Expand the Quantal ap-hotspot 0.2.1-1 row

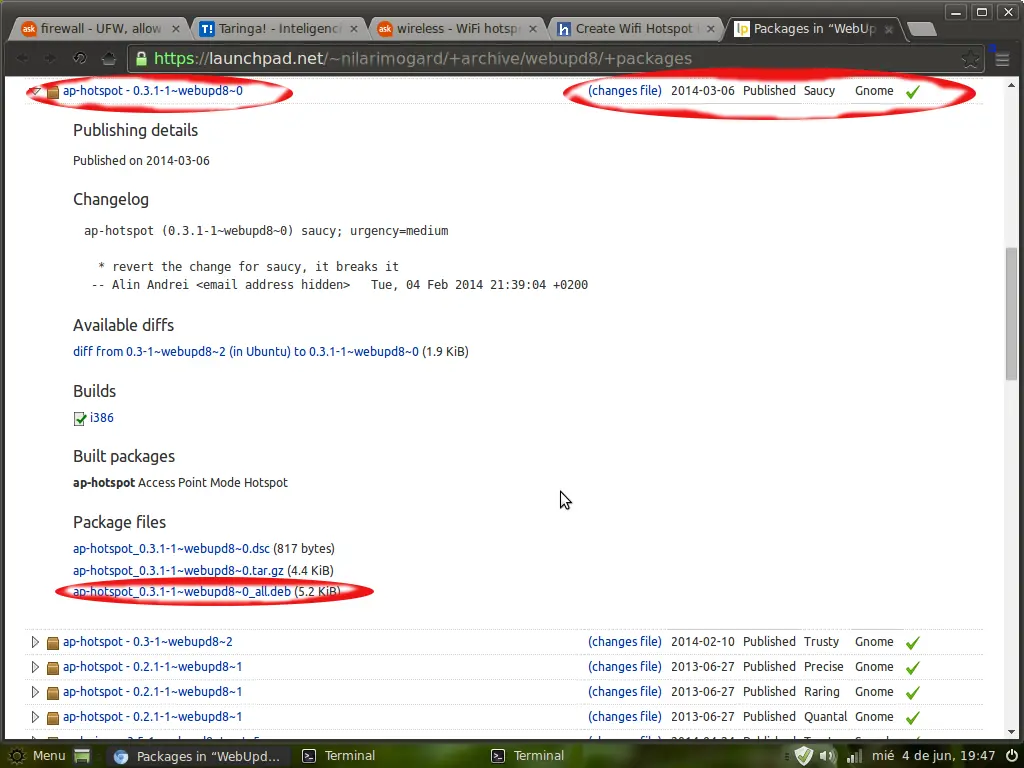pos(35,716)
